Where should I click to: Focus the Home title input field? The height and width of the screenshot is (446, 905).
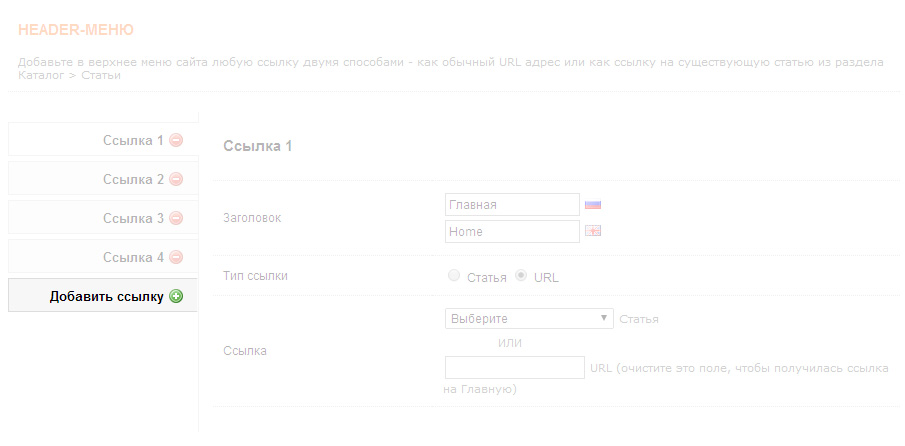512,232
